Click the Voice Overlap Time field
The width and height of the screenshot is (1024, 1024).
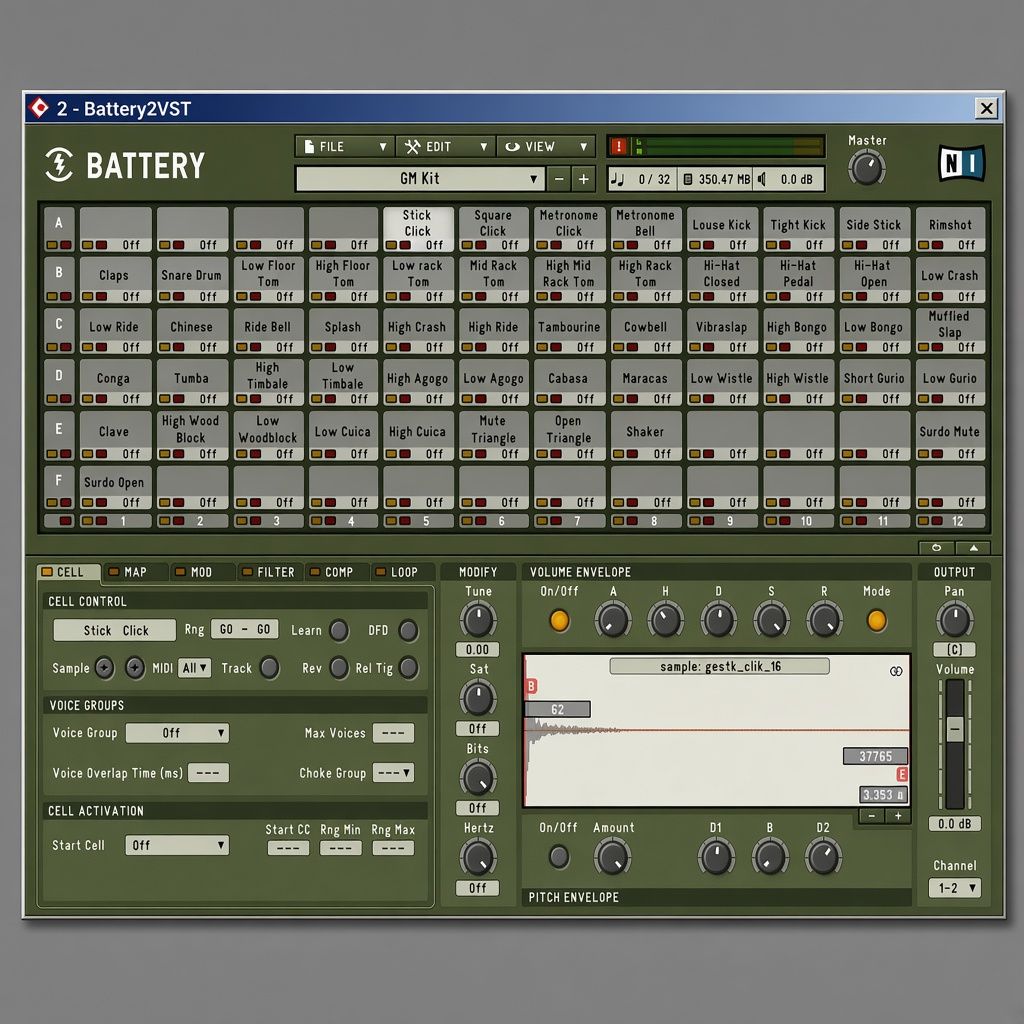208,773
